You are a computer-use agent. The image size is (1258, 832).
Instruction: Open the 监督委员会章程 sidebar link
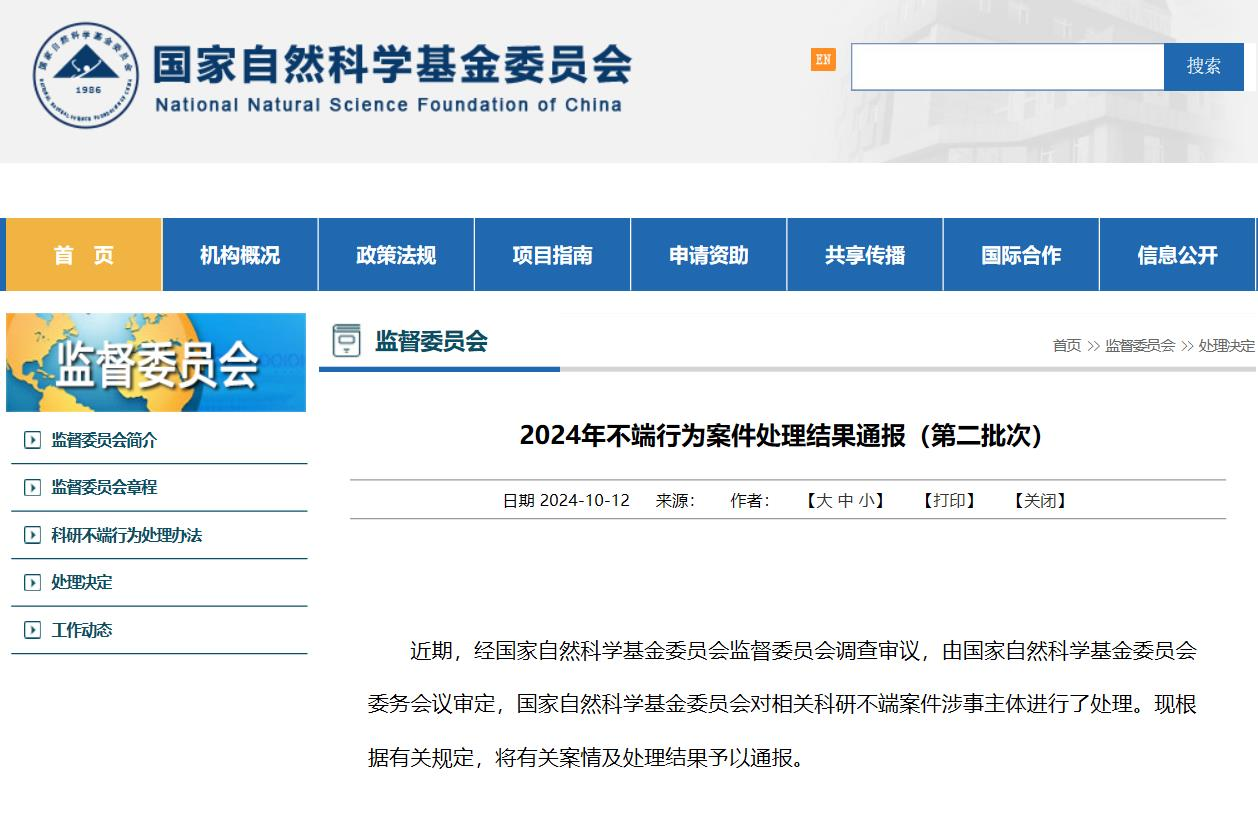click(x=104, y=487)
